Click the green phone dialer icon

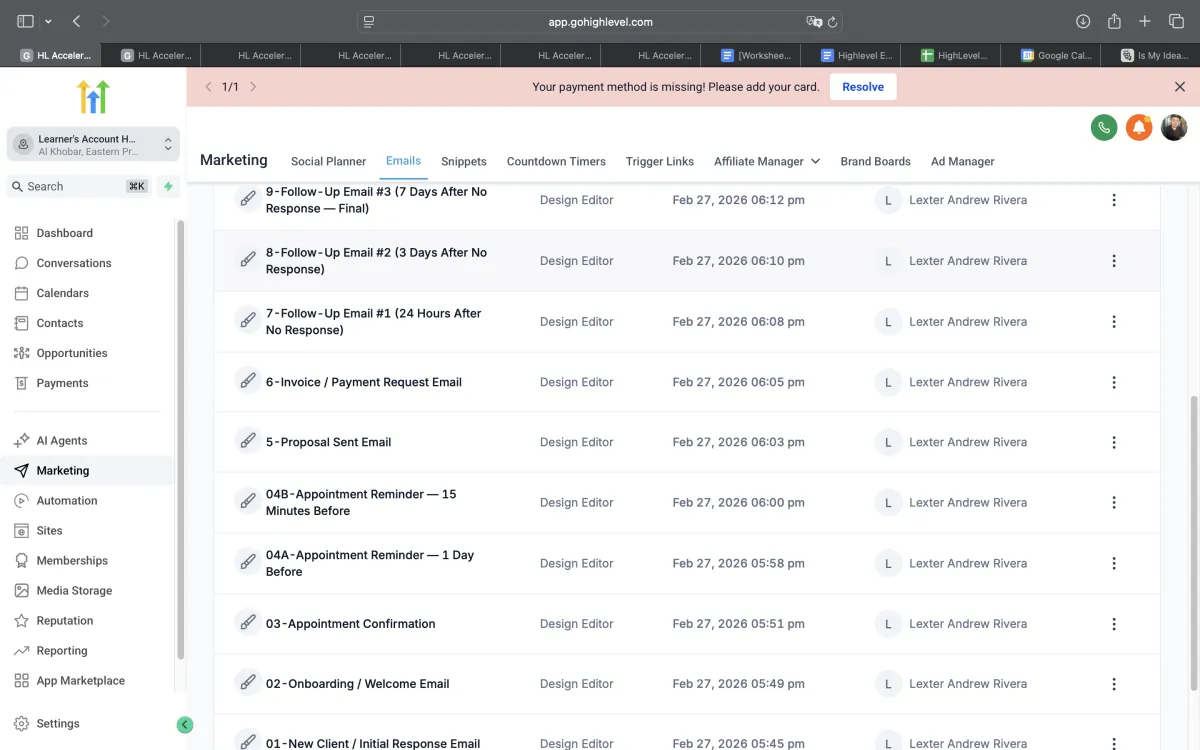click(1104, 127)
